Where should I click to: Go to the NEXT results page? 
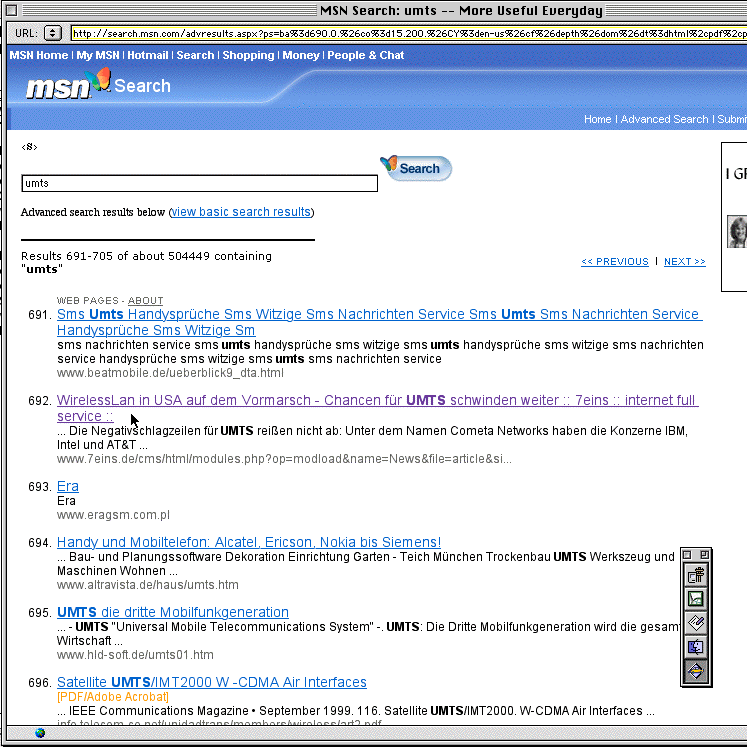point(684,262)
